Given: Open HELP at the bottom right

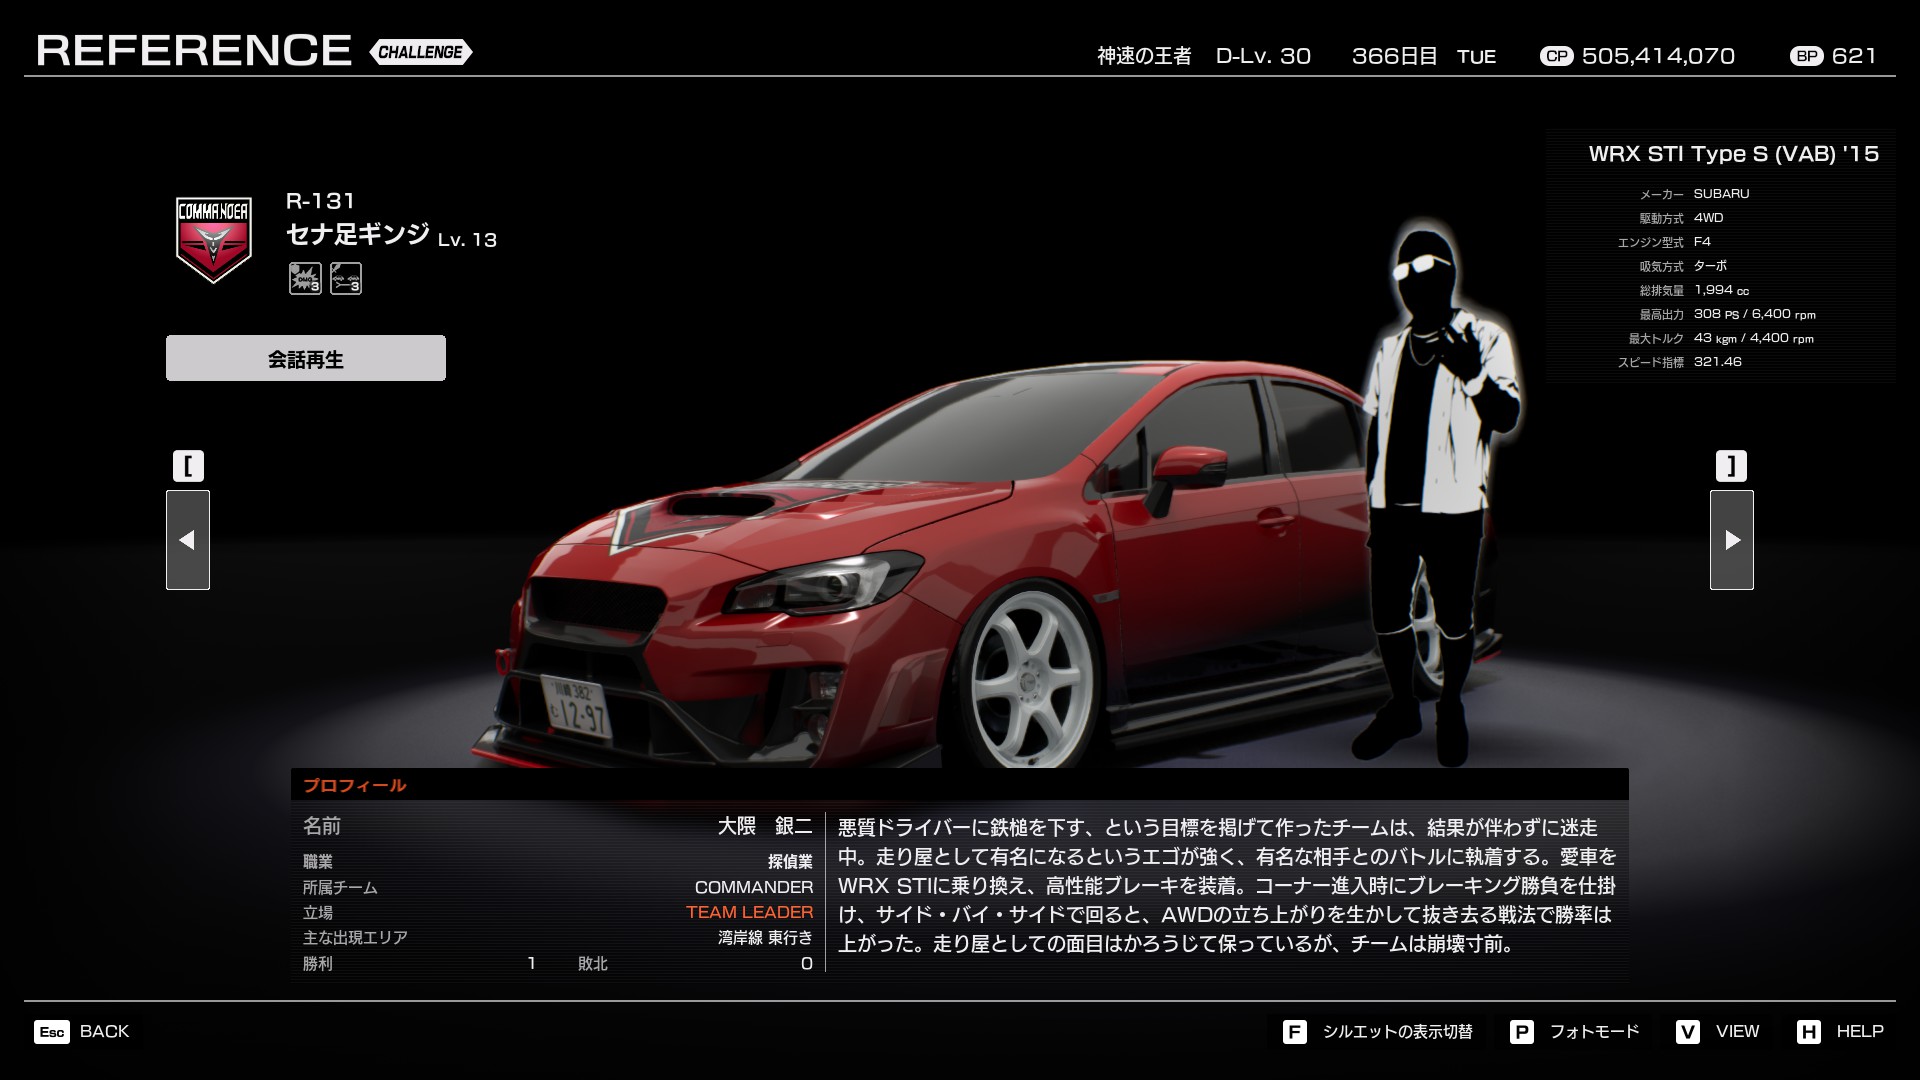Looking at the screenshot, I should 1840,1031.
